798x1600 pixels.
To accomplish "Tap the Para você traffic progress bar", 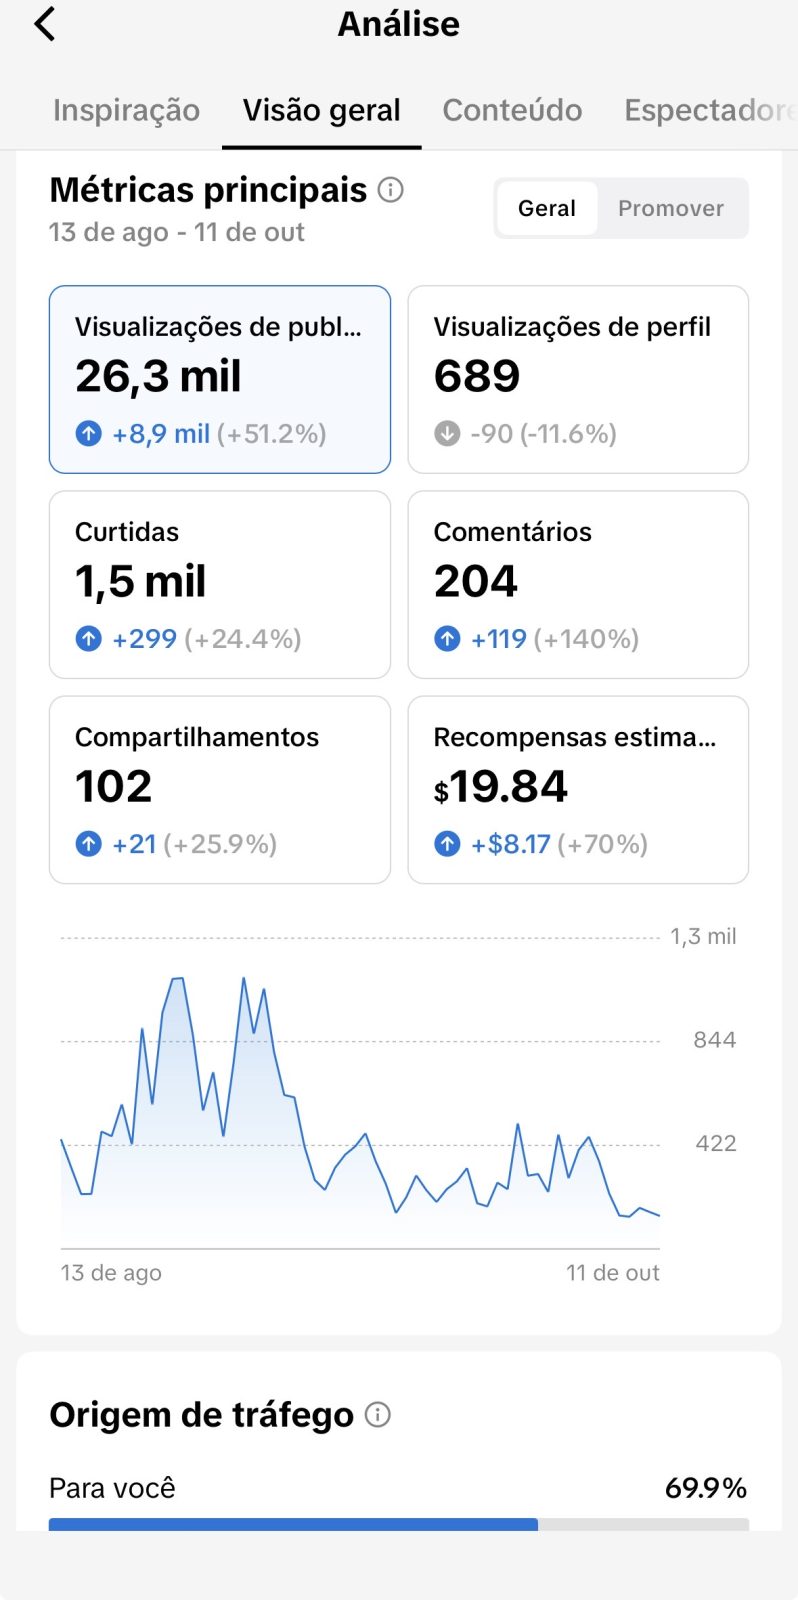I will click(399, 1524).
